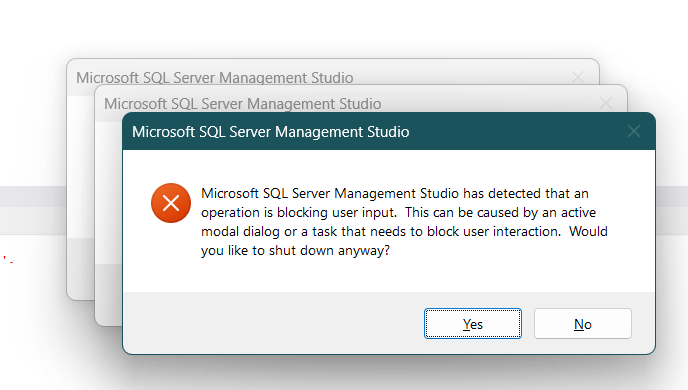Confirm shutdown with the Yes button
Image resolution: width=688 pixels, height=390 pixels.
(473, 324)
